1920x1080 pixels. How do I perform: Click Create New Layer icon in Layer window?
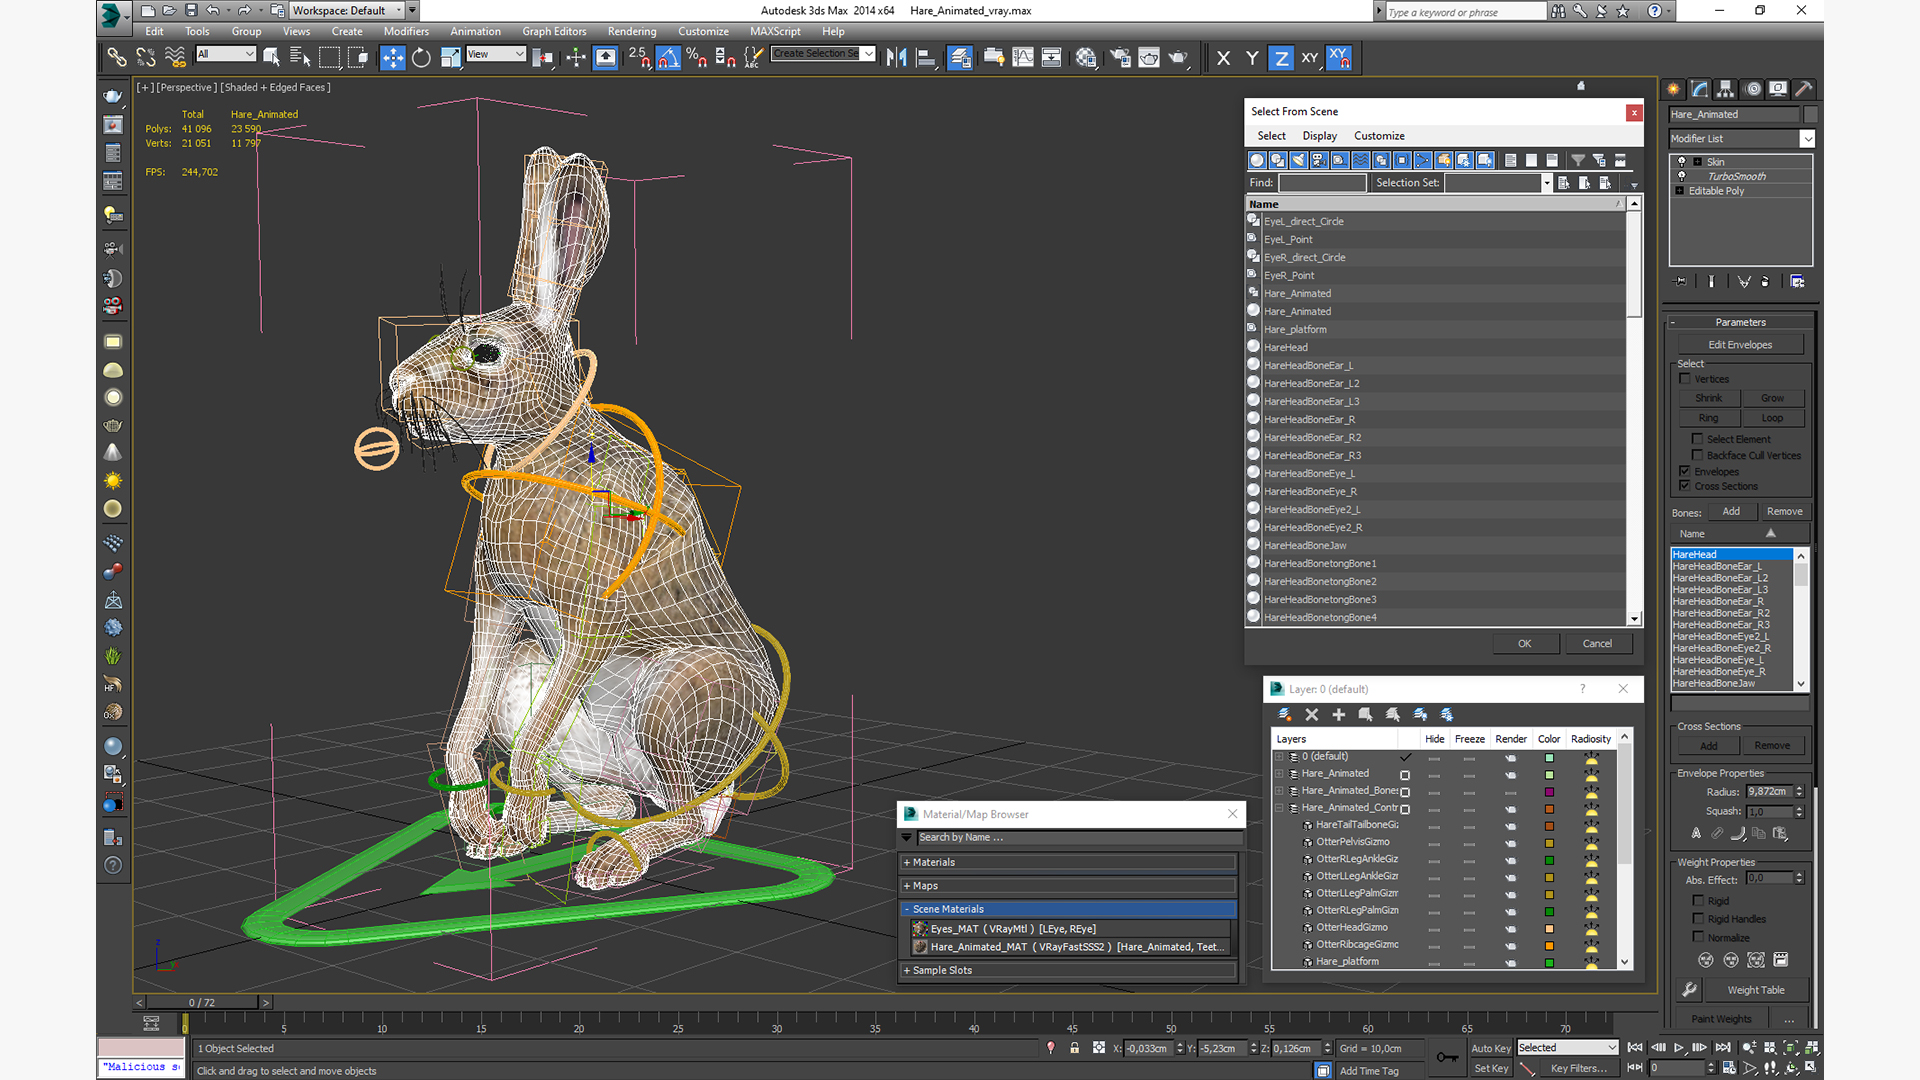click(1285, 714)
